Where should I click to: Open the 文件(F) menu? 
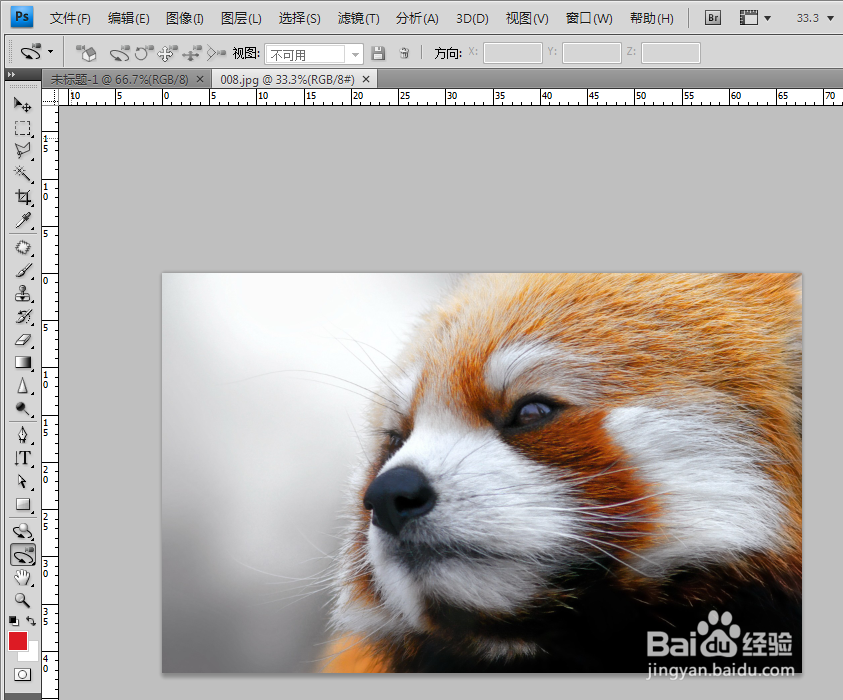(70, 18)
